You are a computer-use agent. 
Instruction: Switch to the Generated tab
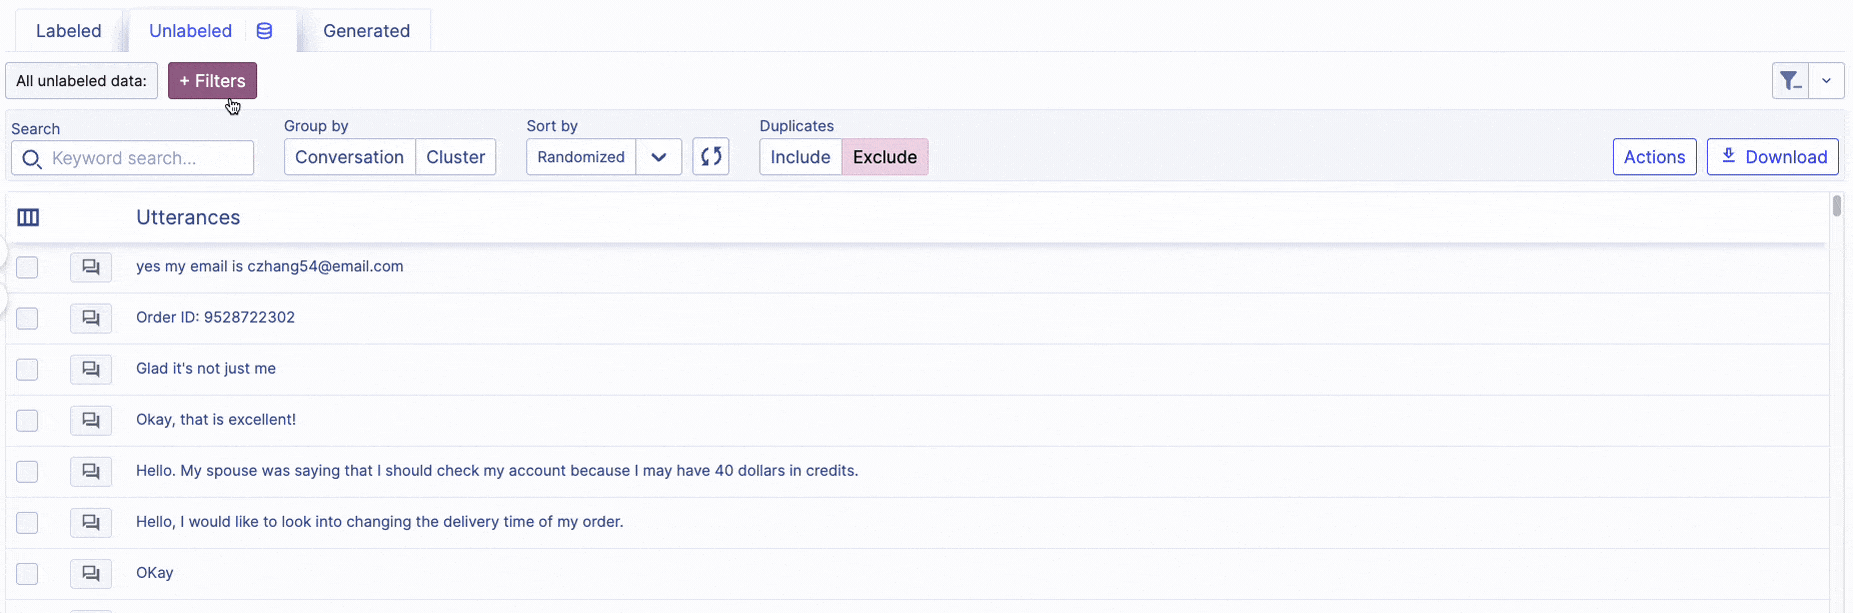point(366,31)
